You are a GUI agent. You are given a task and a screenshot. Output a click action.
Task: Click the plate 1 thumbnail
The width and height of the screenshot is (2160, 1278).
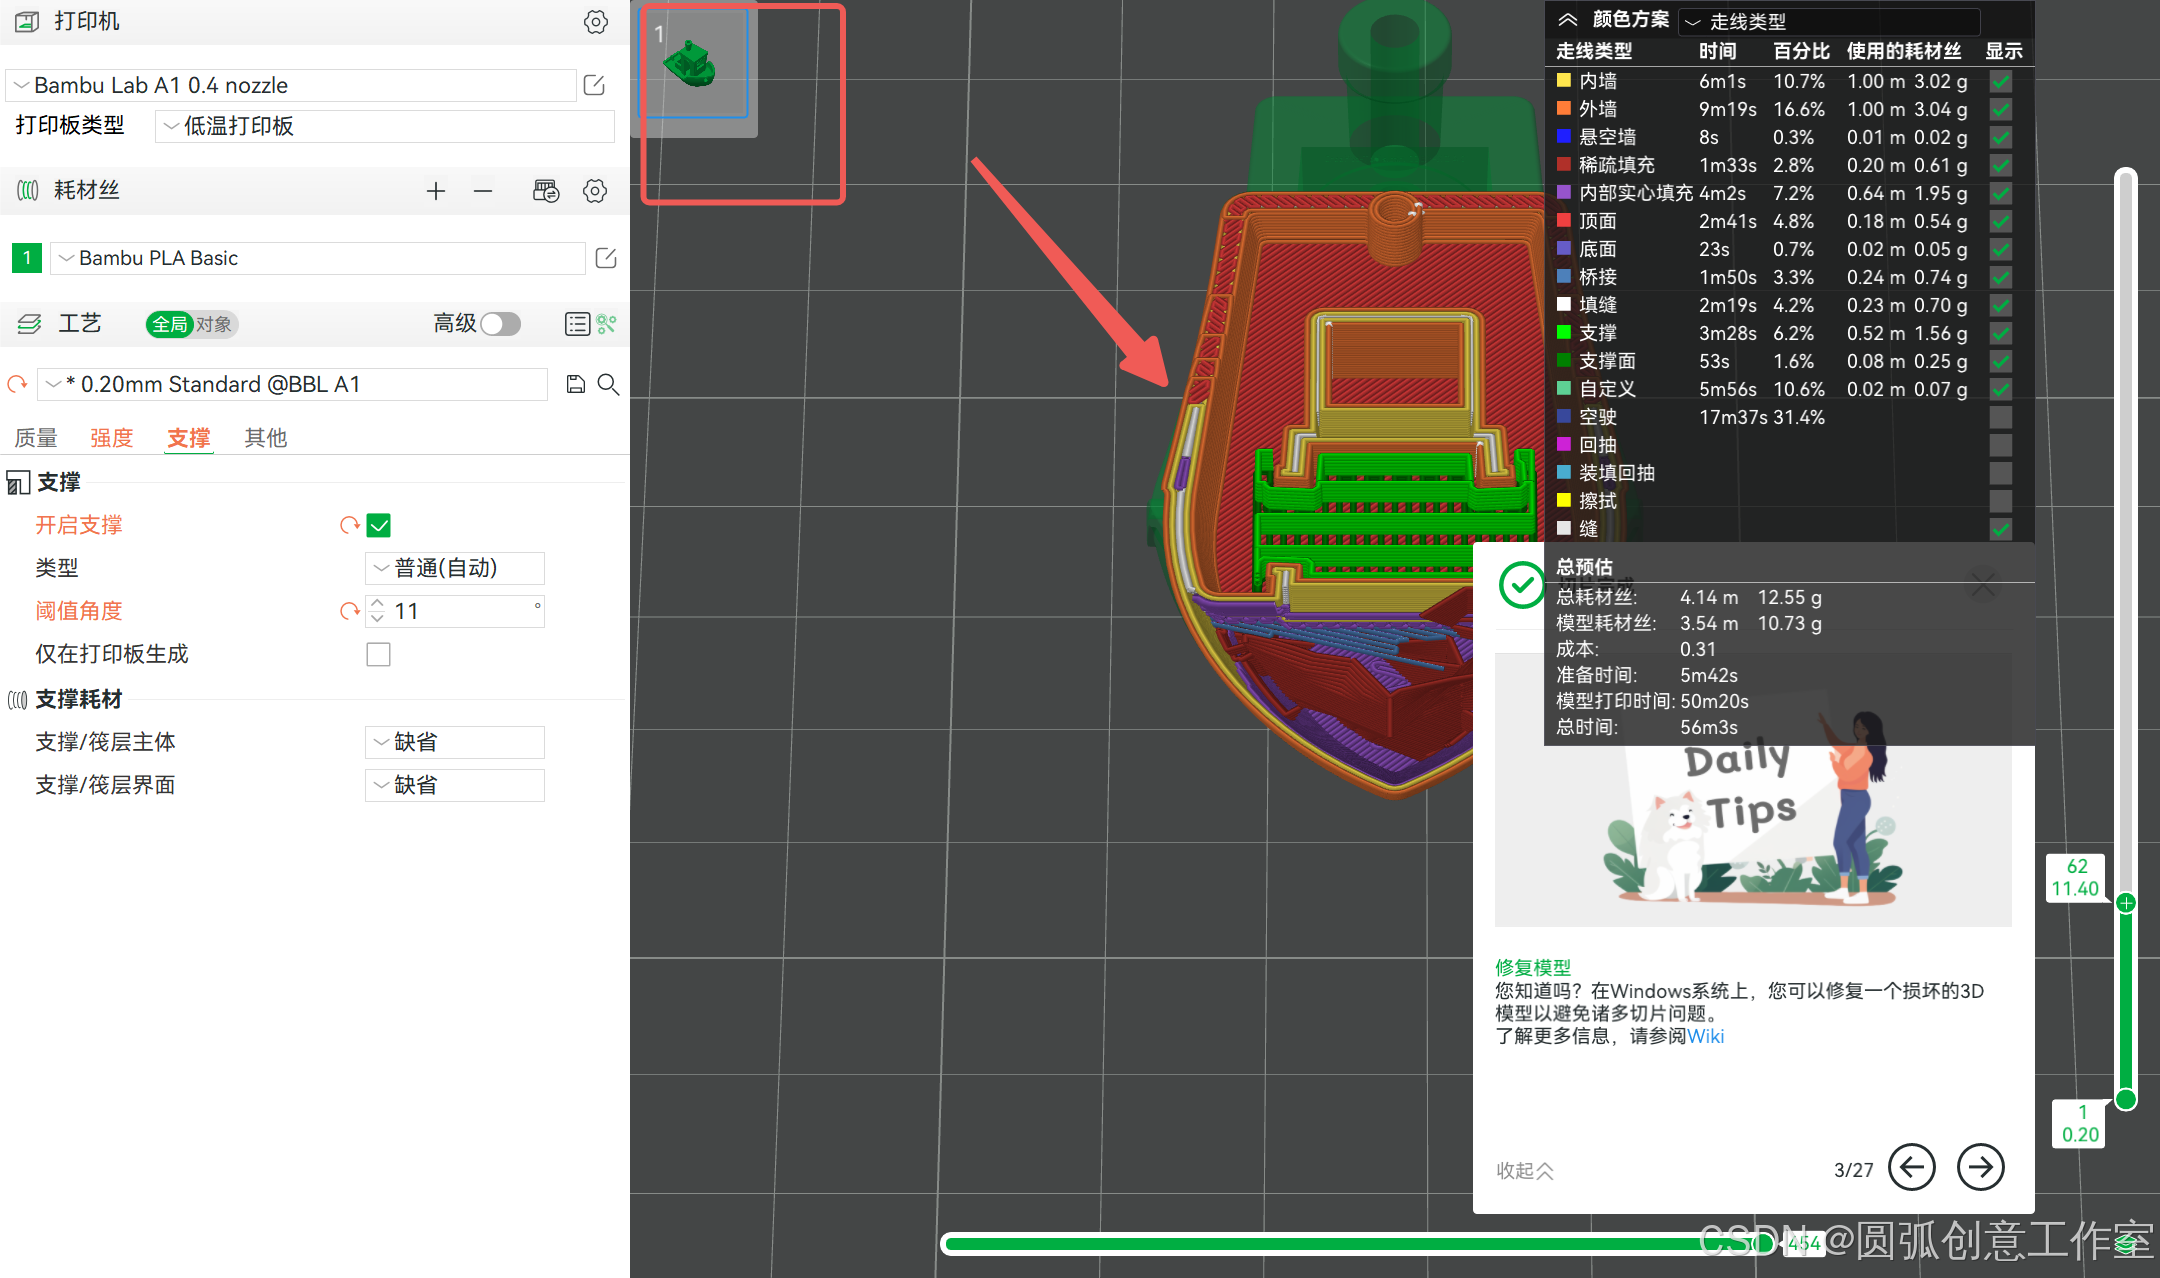click(693, 64)
